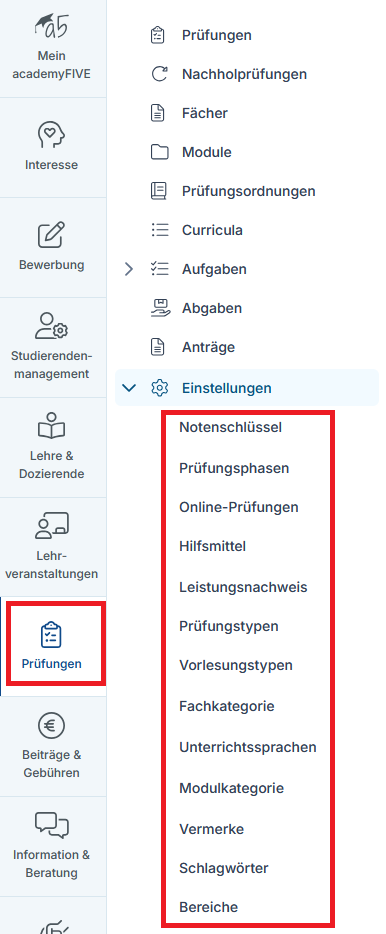
Task: Open the Fächer menu entry
Action: (205, 113)
